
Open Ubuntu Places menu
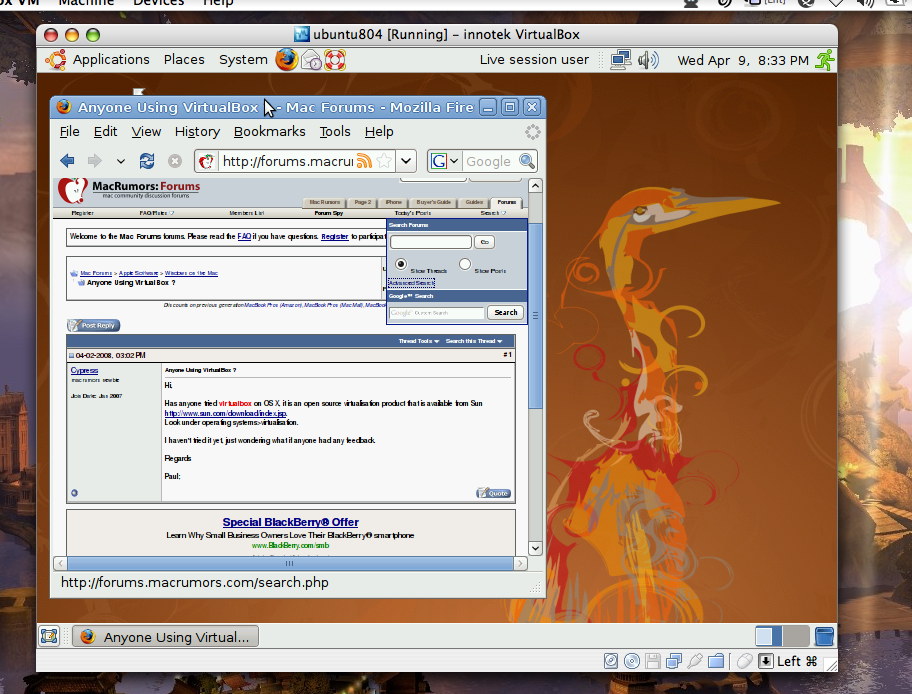184,60
